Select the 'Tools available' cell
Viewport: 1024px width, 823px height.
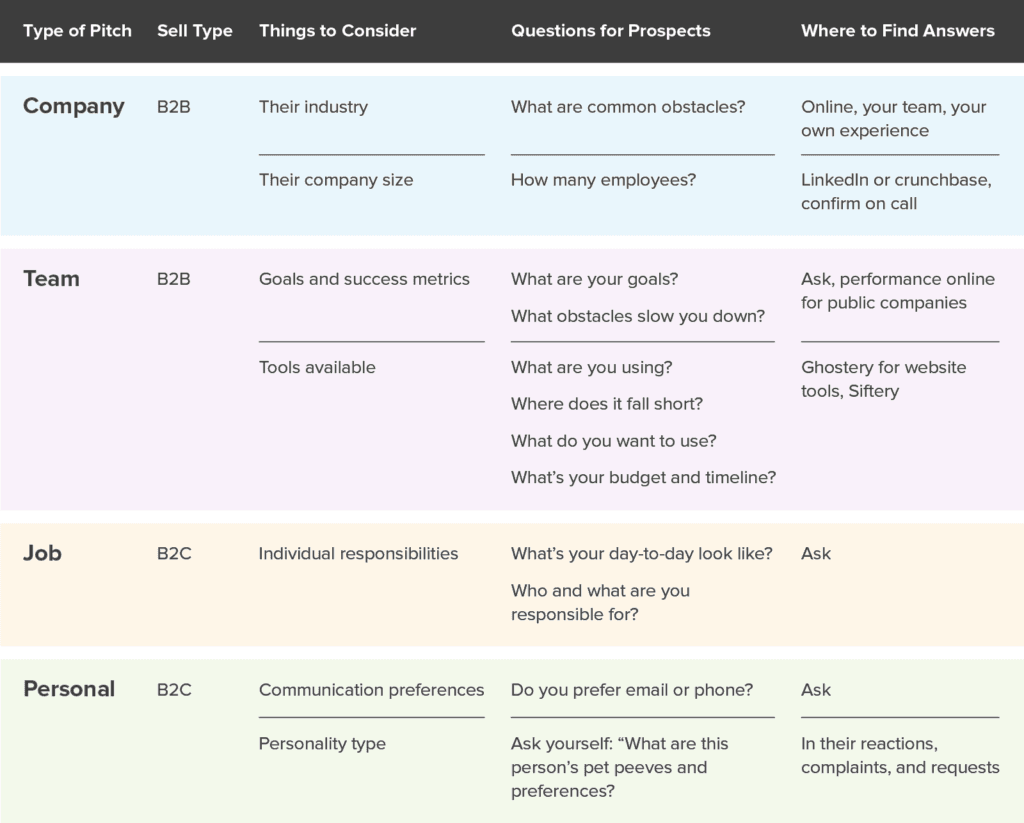click(317, 367)
